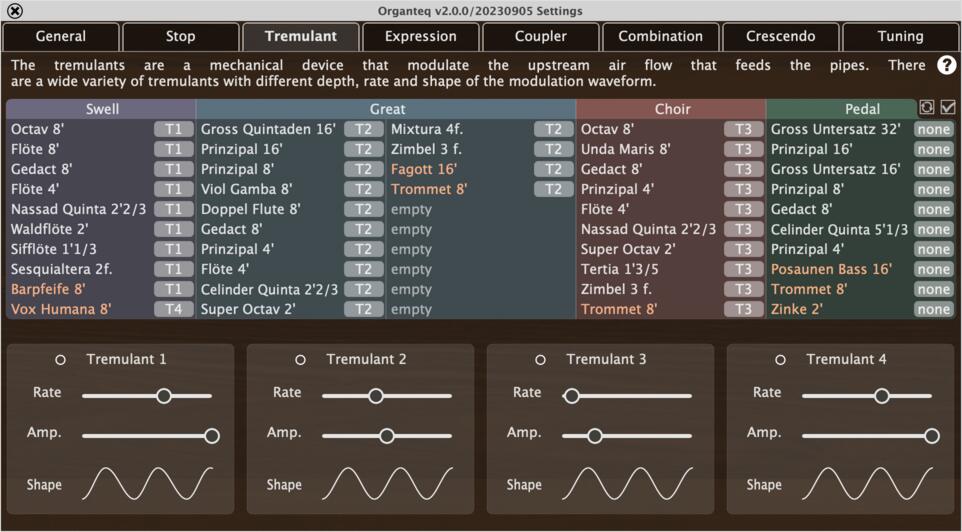Open none dropdown for Posaunen Bass 16'
This screenshot has width=962, height=532.
934,269
